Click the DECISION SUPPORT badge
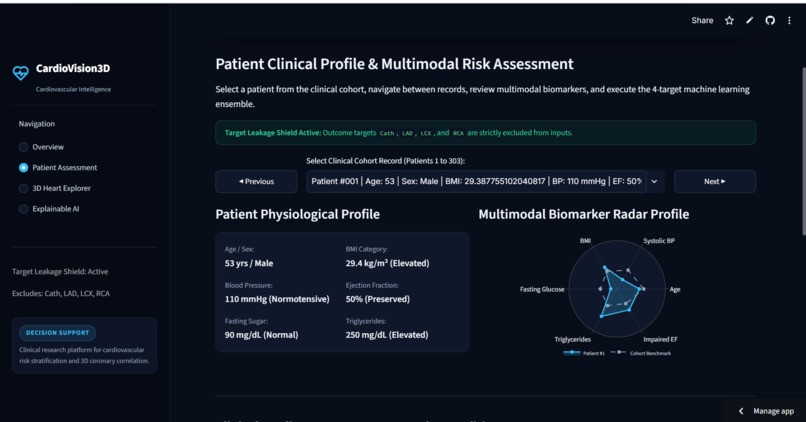The width and height of the screenshot is (806, 422). point(58,333)
